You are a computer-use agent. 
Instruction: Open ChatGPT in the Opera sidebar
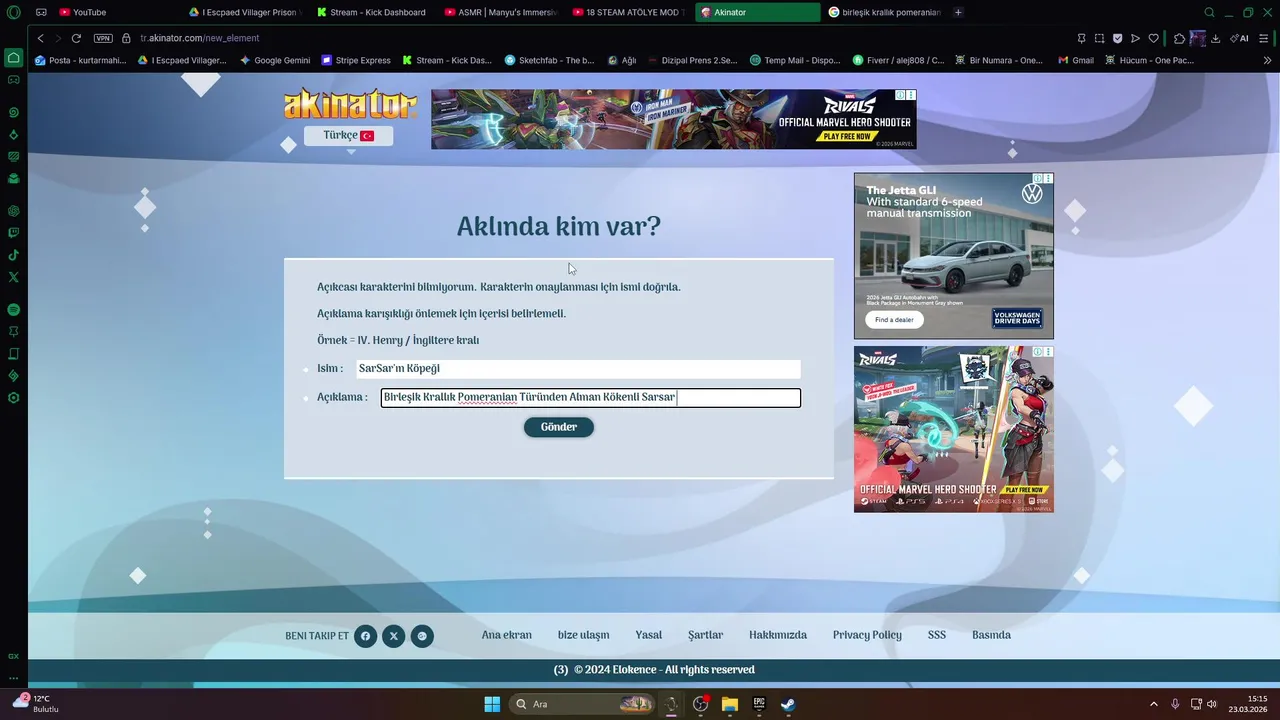tap(13, 211)
